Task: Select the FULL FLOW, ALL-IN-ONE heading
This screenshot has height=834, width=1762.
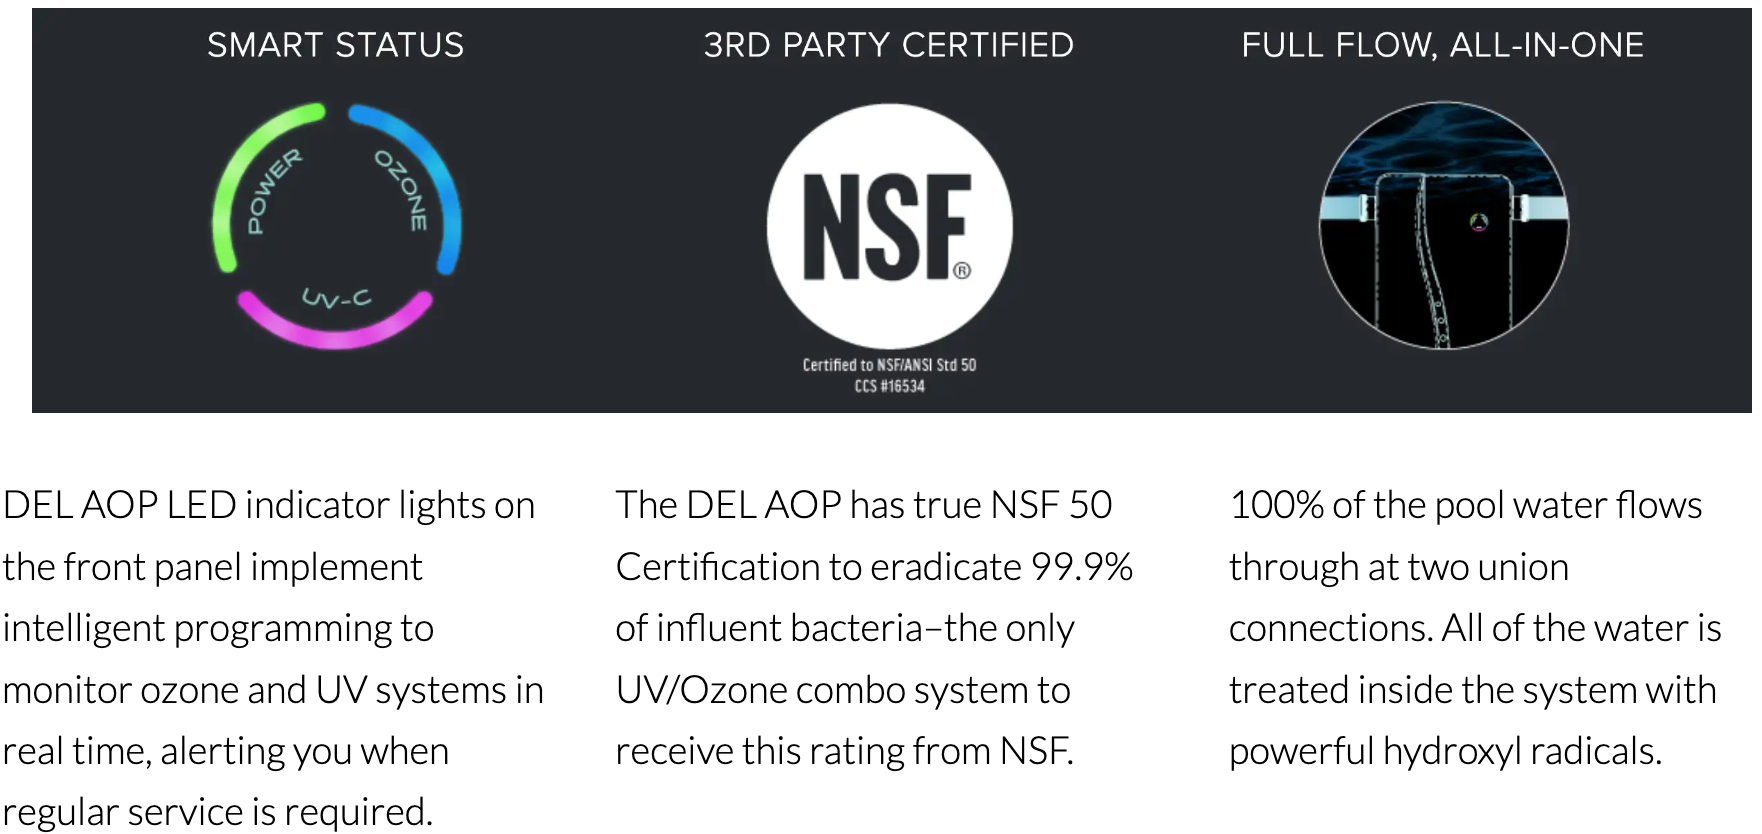Action: pos(1442,45)
